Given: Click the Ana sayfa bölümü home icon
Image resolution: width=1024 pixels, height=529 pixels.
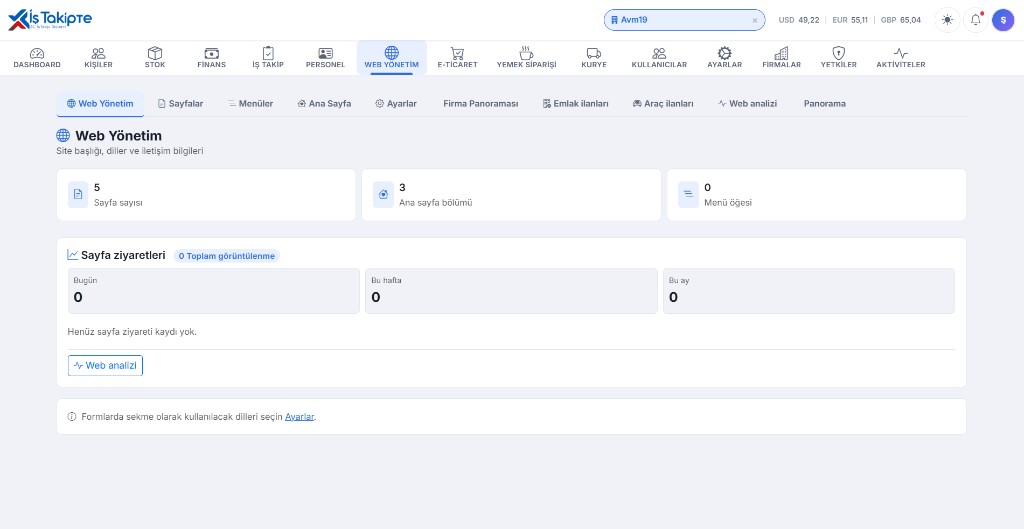Looking at the screenshot, I should (383, 195).
